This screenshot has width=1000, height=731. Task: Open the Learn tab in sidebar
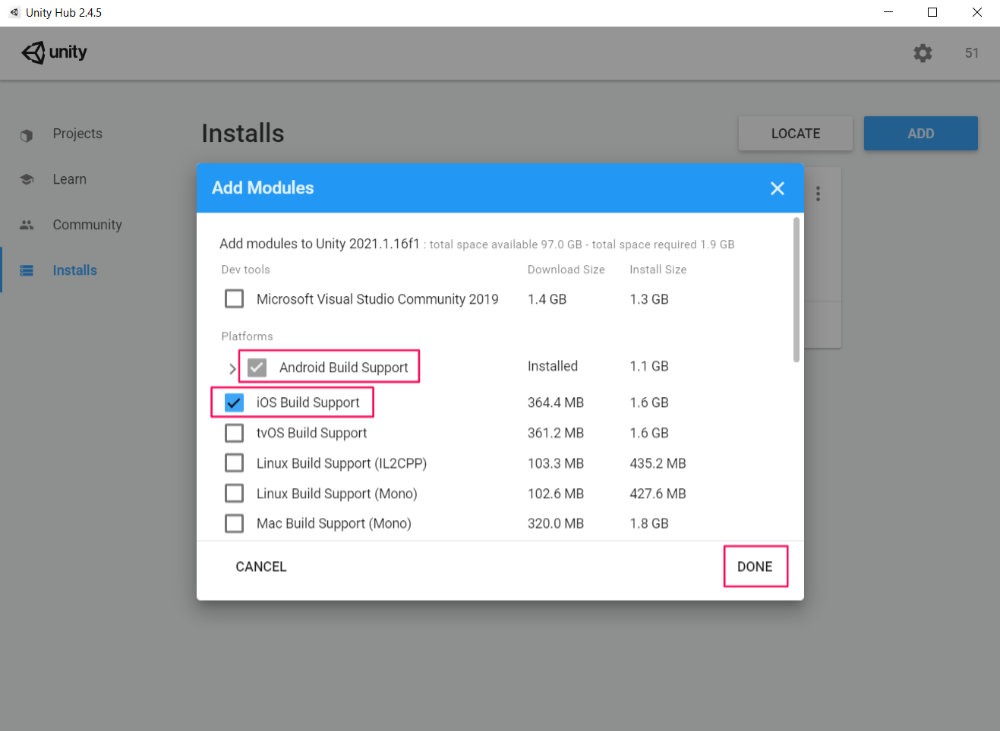point(70,179)
